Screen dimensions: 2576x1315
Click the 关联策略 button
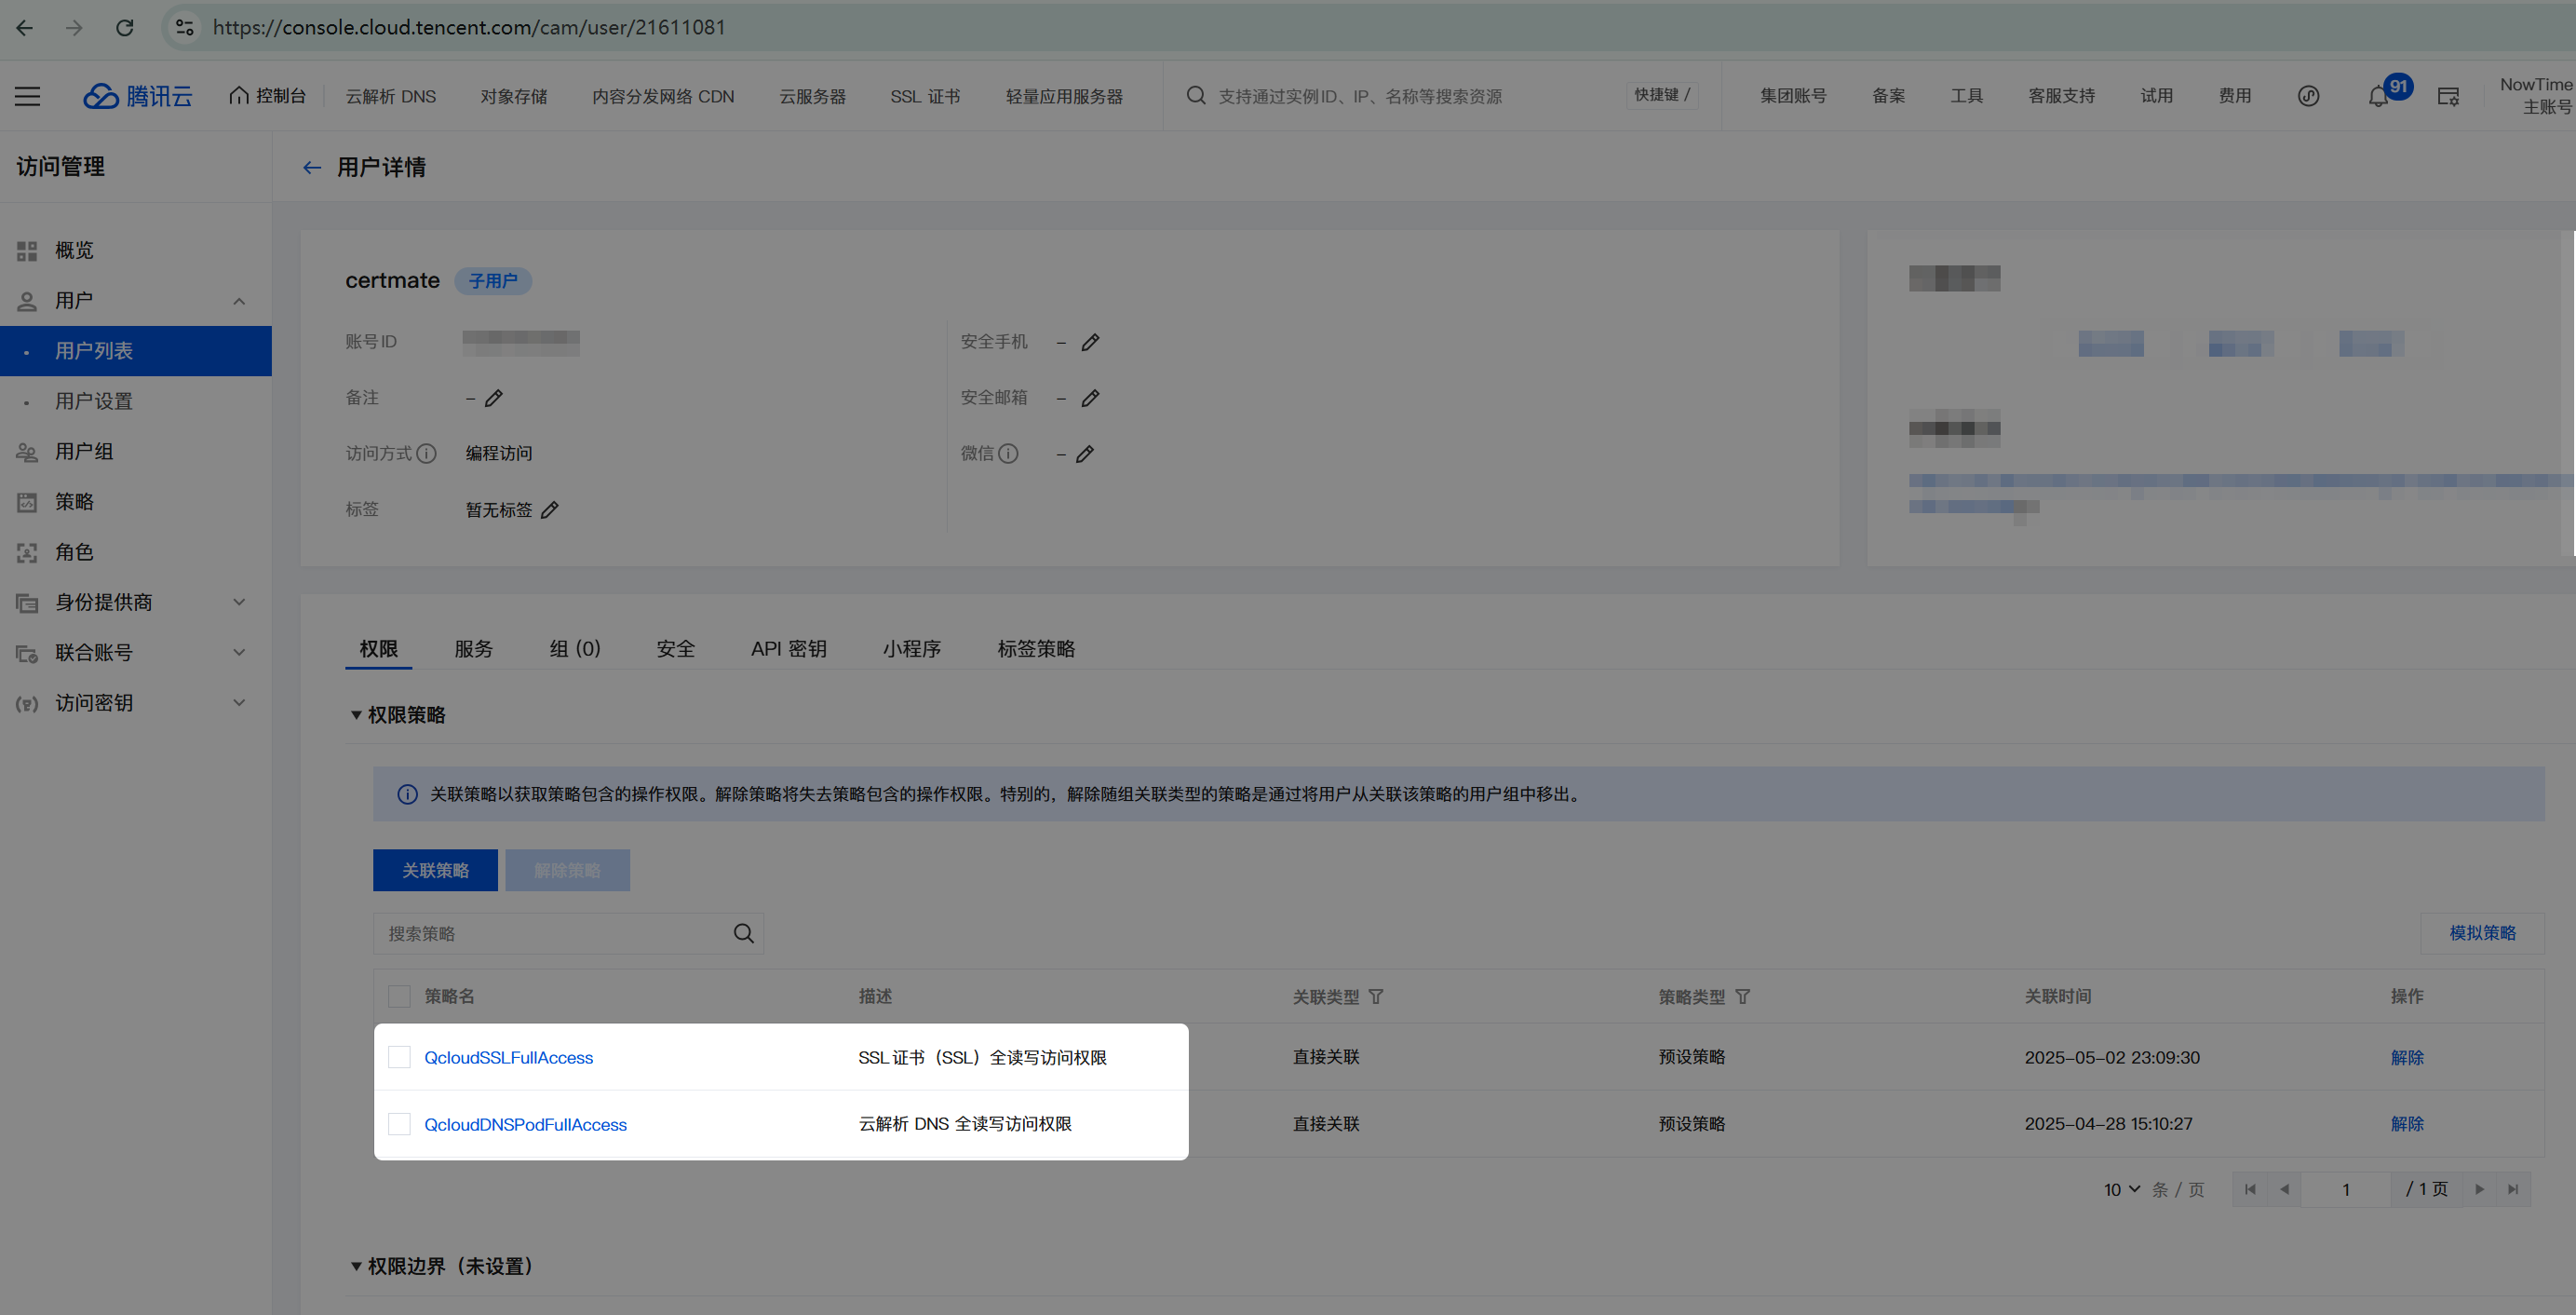pos(436,871)
